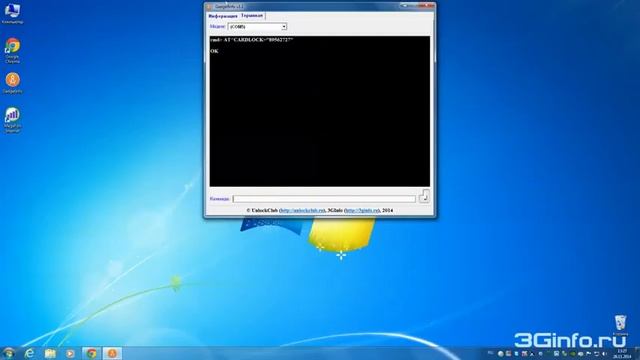Open the unlockclub.ru link
The height and width of the screenshot is (360, 640).
click(302, 211)
